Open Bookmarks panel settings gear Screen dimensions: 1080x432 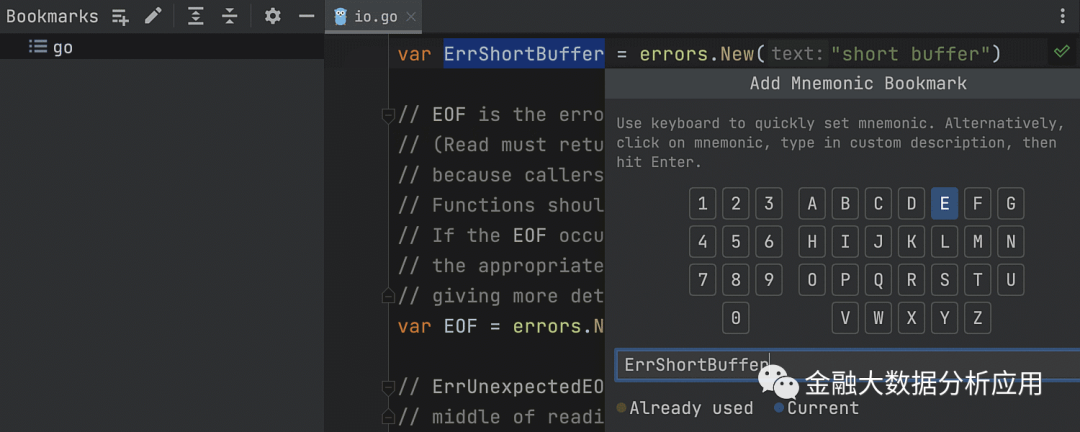272,16
